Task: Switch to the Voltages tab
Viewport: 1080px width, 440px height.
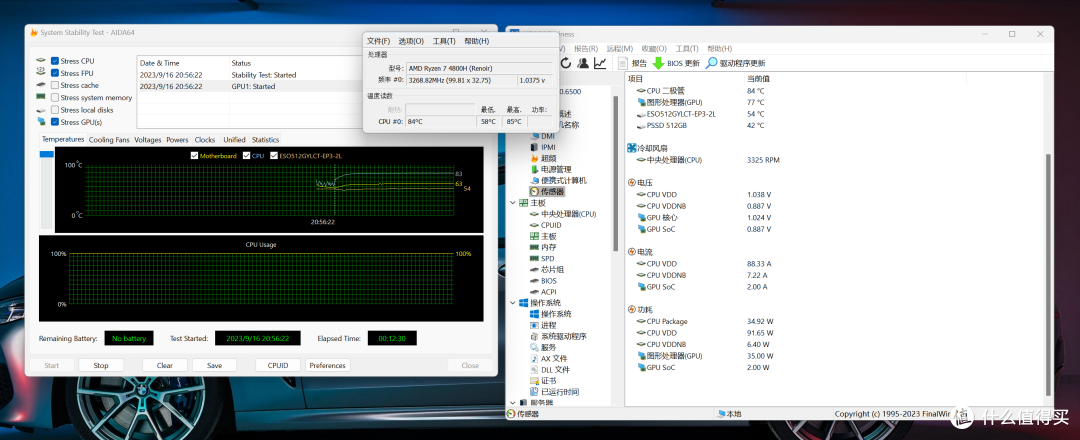Action: pos(147,140)
